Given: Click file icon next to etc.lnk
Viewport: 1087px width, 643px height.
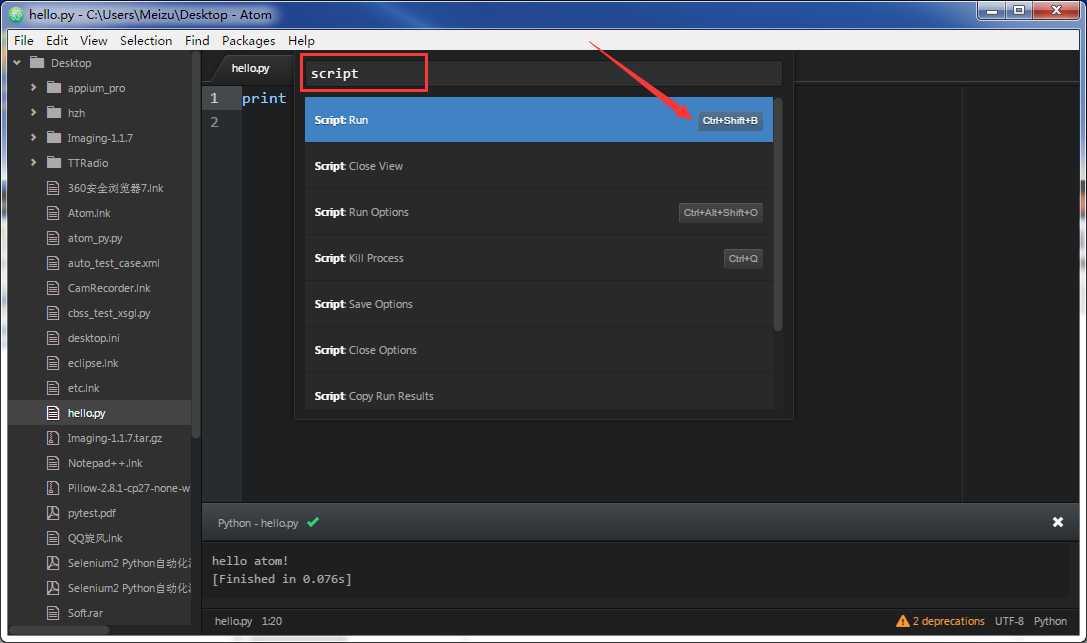Looking at the screenshot, I should [x=53, y=387].
